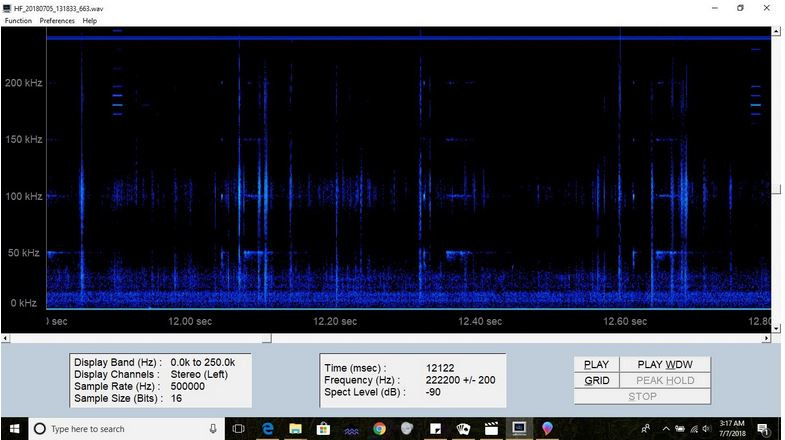
Task: Open the Help menu
Action: (x=90, y=21)
